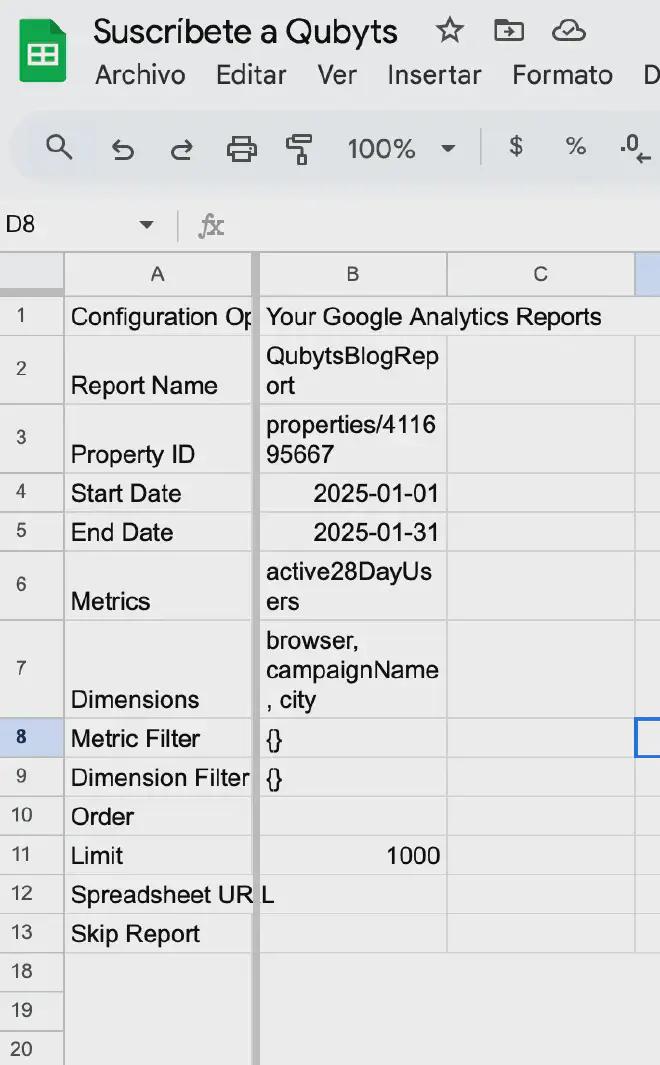Click the select-all corner box
The height and width of the screenshot is (1065, 660).
click(32, 274)
